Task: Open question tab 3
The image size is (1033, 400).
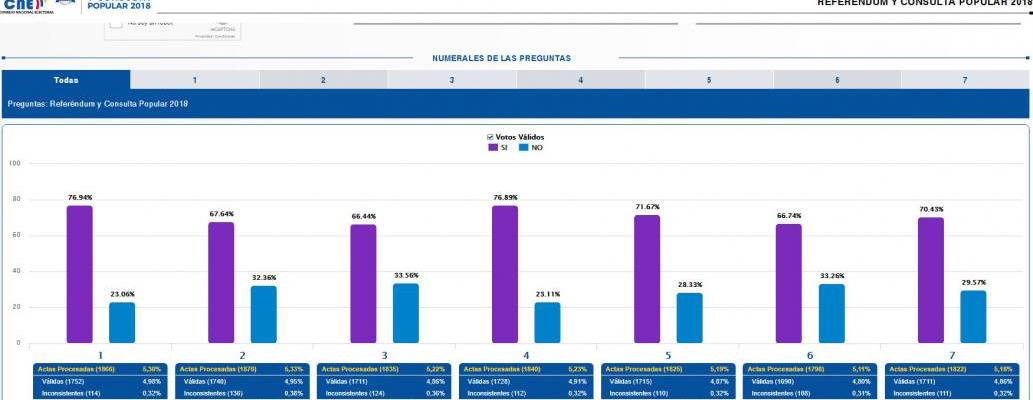Action: click(x=452, y=79)
